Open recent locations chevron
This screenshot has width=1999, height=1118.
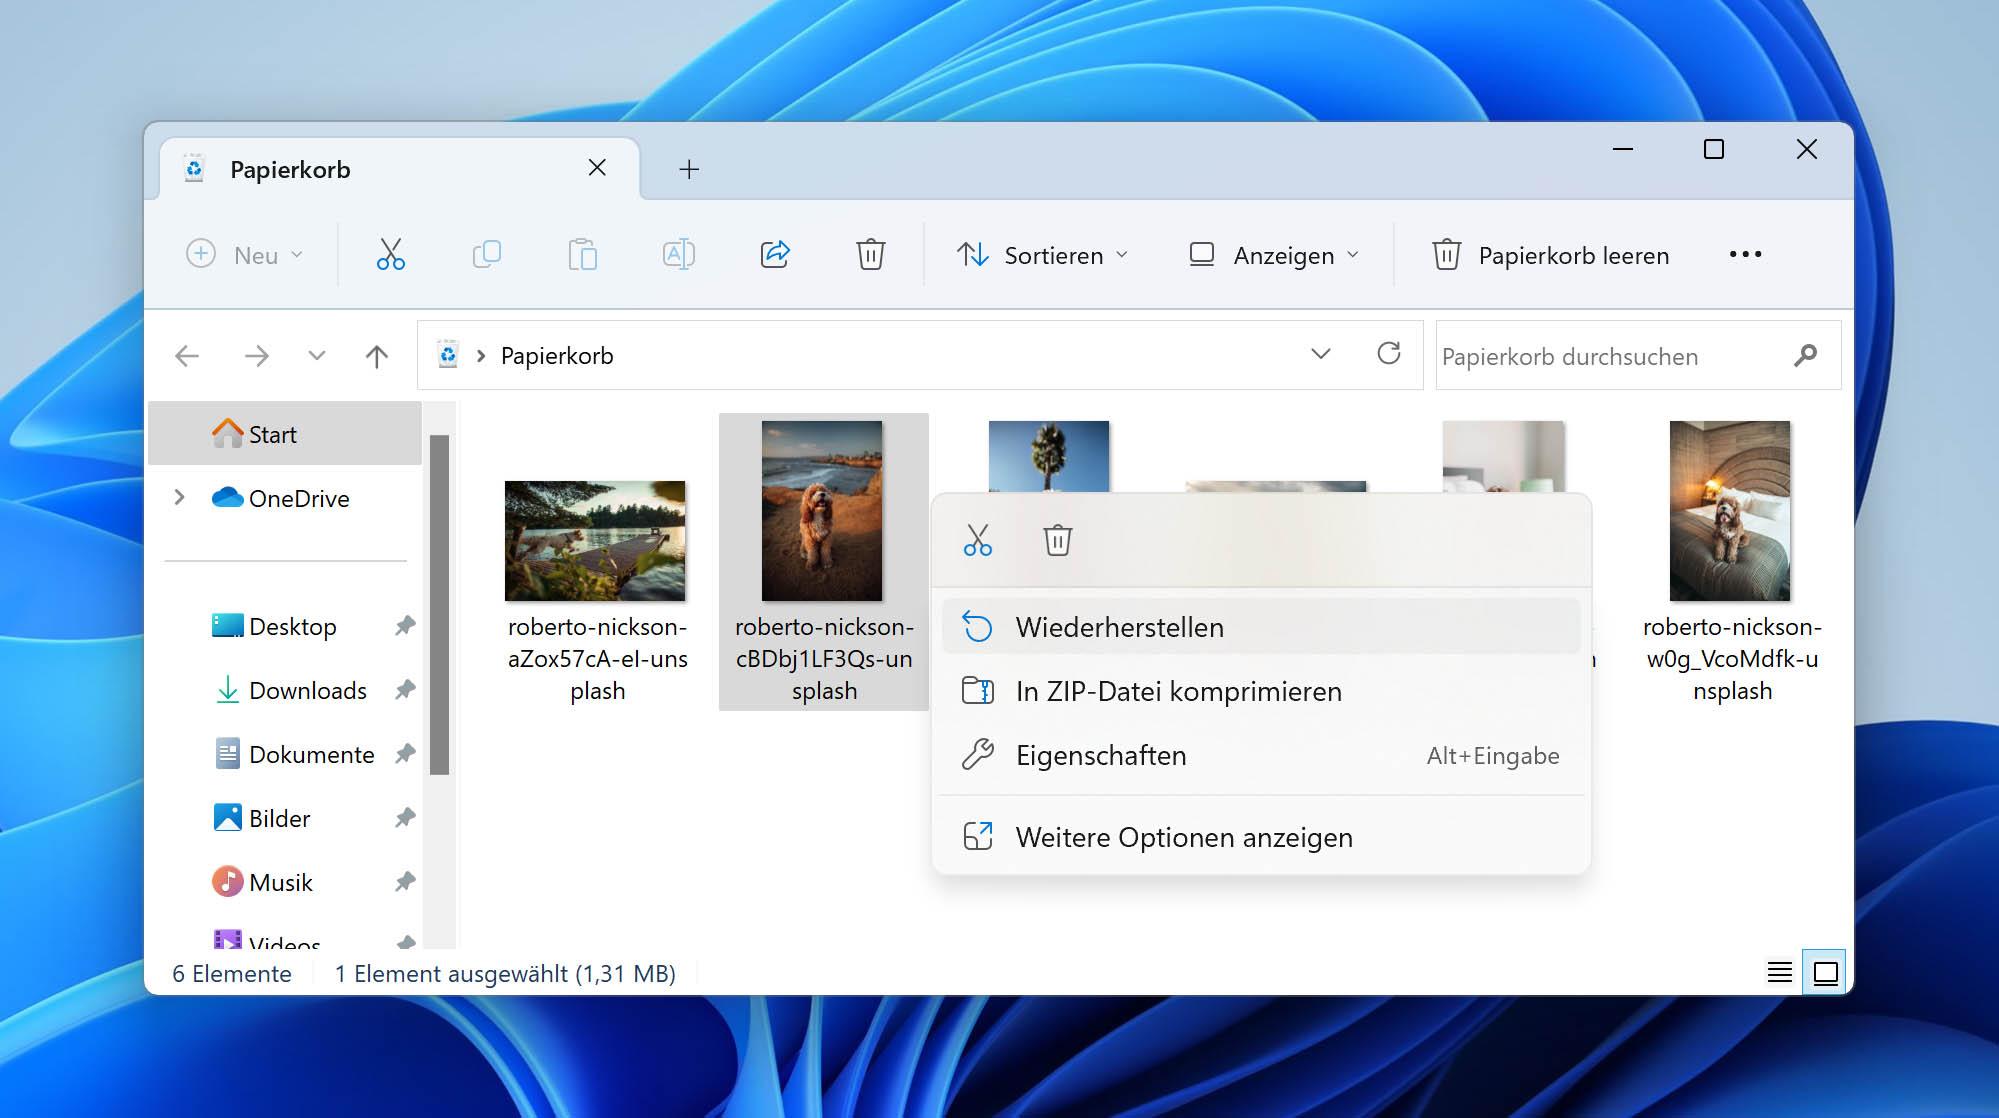pos(317,356)
